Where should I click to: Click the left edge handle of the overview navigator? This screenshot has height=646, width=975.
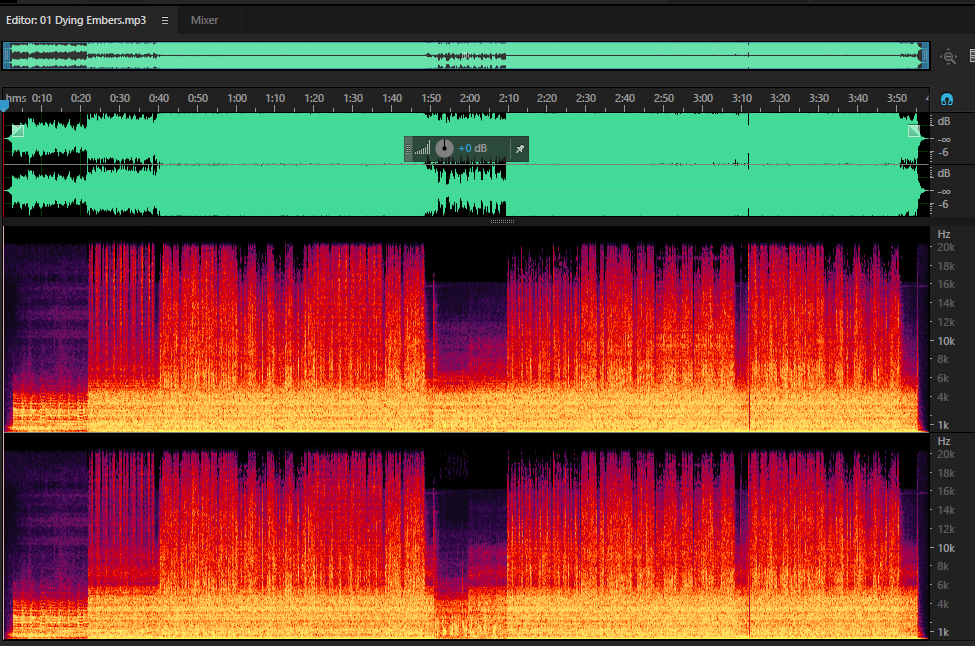pyautogui.click(x=7, y=56)
